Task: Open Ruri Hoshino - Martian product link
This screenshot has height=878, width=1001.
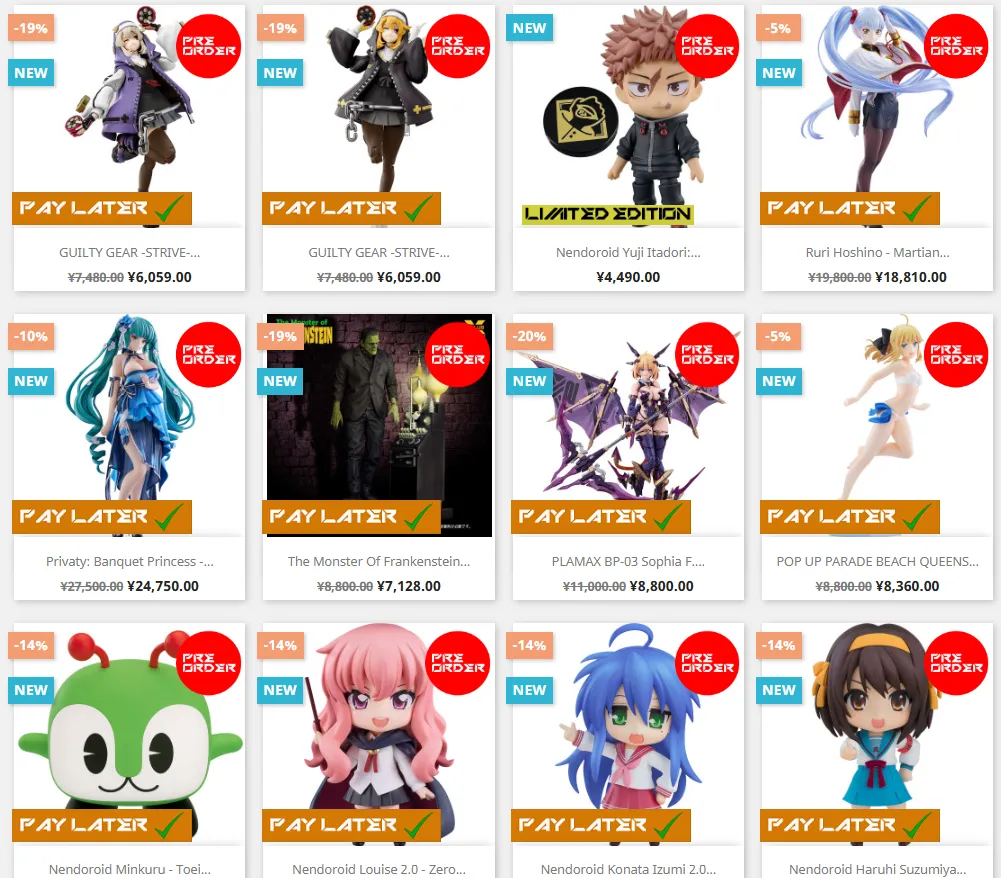Action: 877,252
